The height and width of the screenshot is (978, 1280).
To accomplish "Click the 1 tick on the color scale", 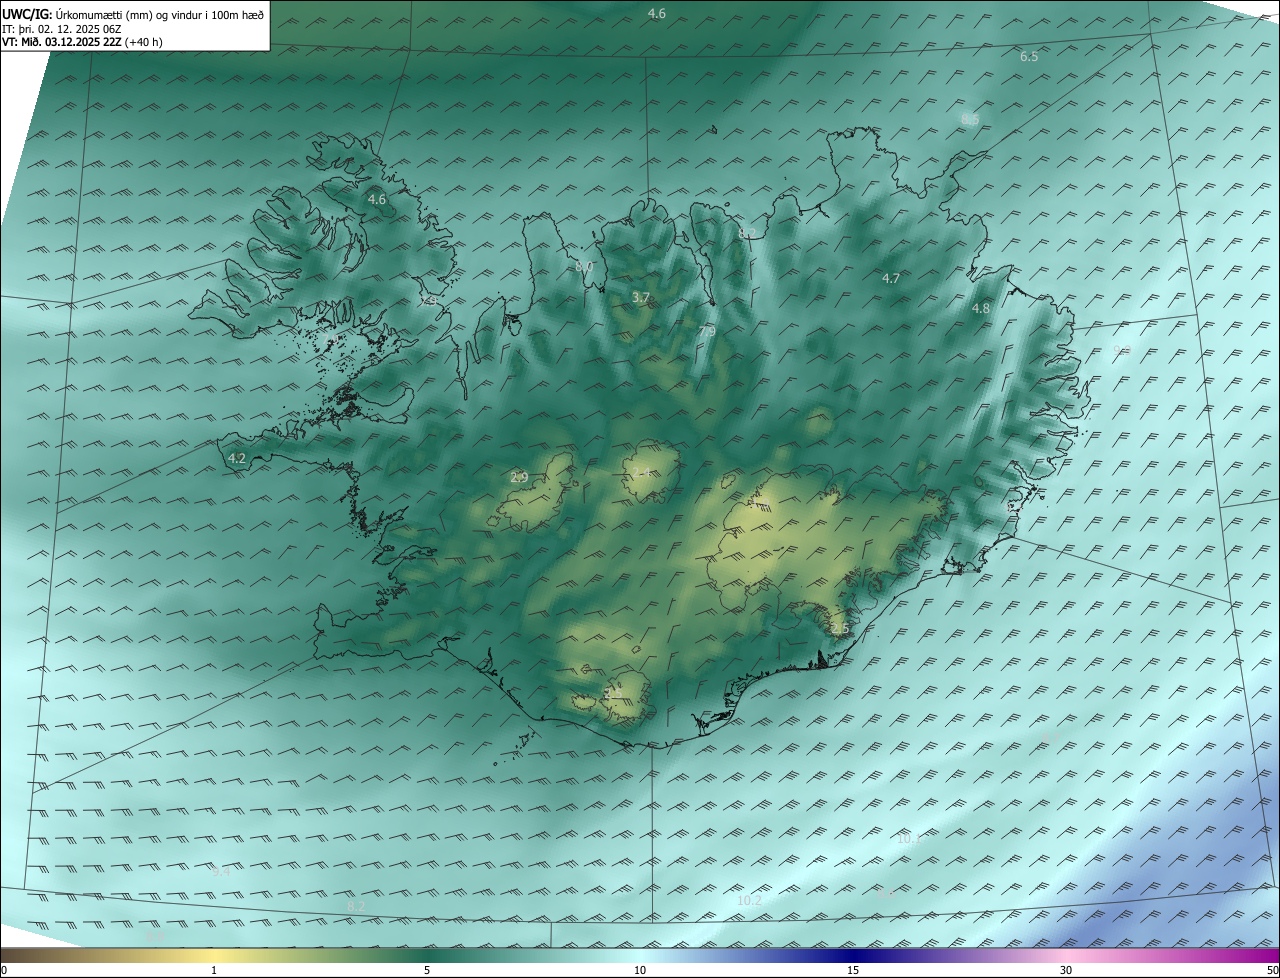I will pyautogui.click(x=214, y=971).
